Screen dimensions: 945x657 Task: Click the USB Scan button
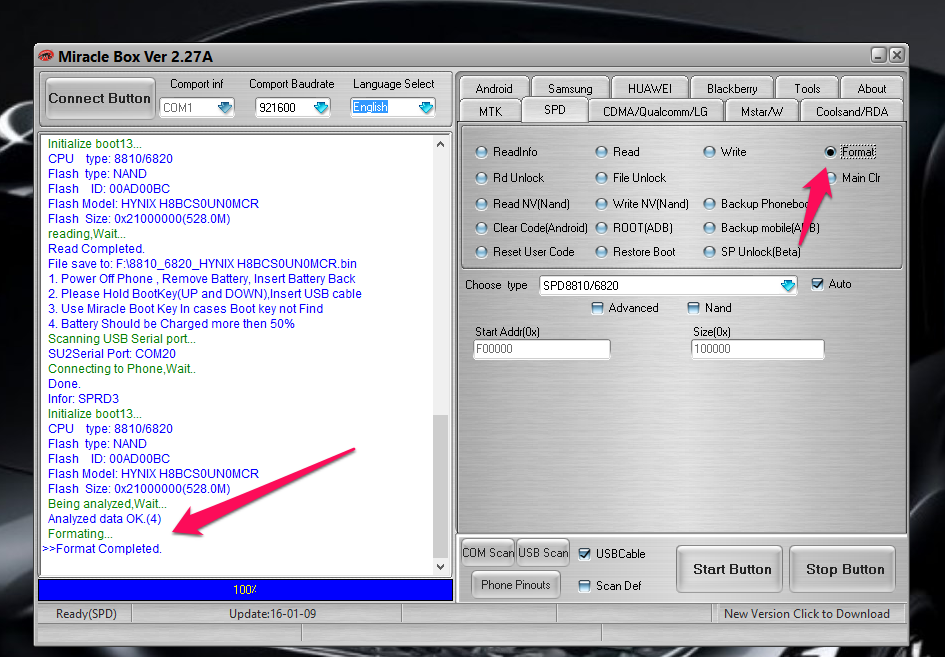(542, 553)
